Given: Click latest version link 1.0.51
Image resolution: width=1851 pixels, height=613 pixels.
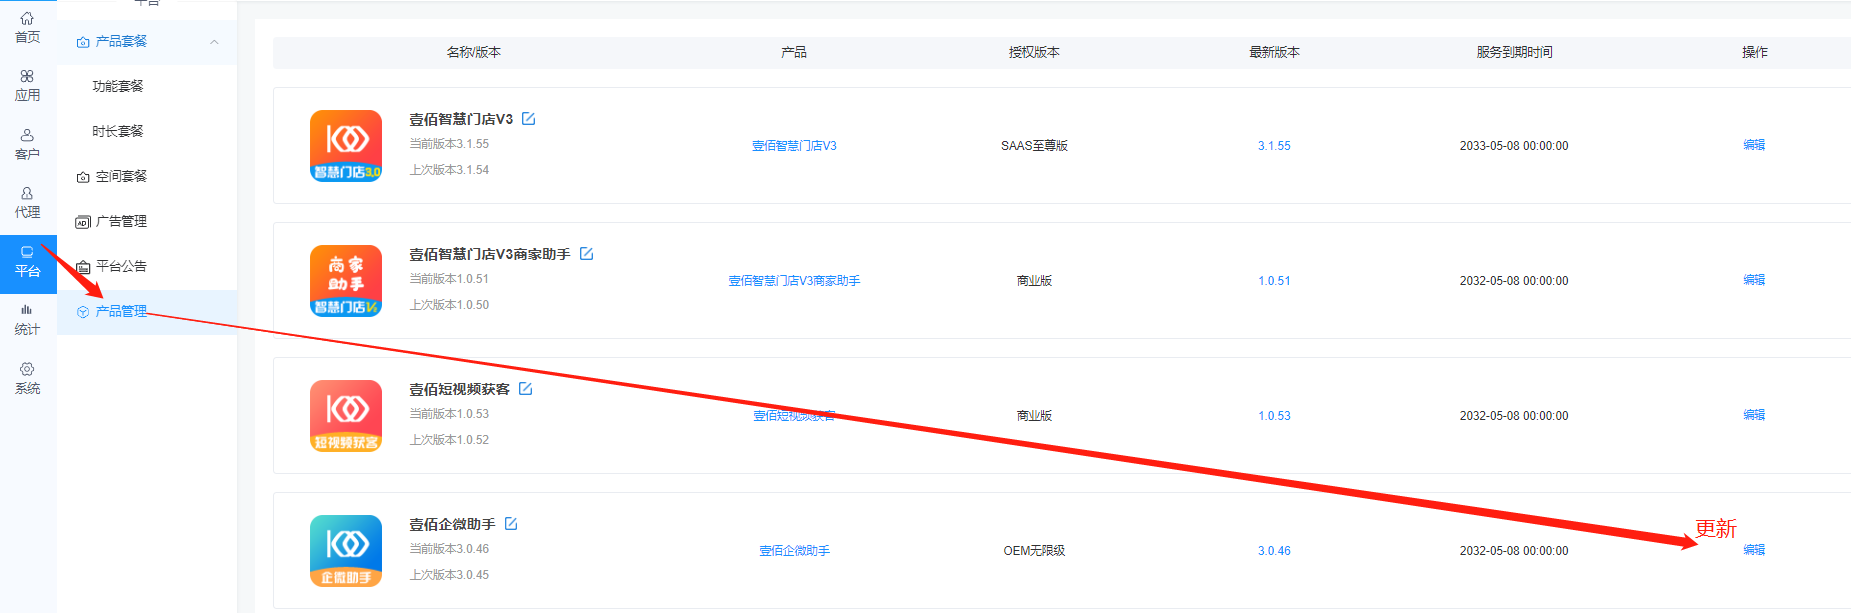Looking at the screenshot, I should (x=1274, y=281).
